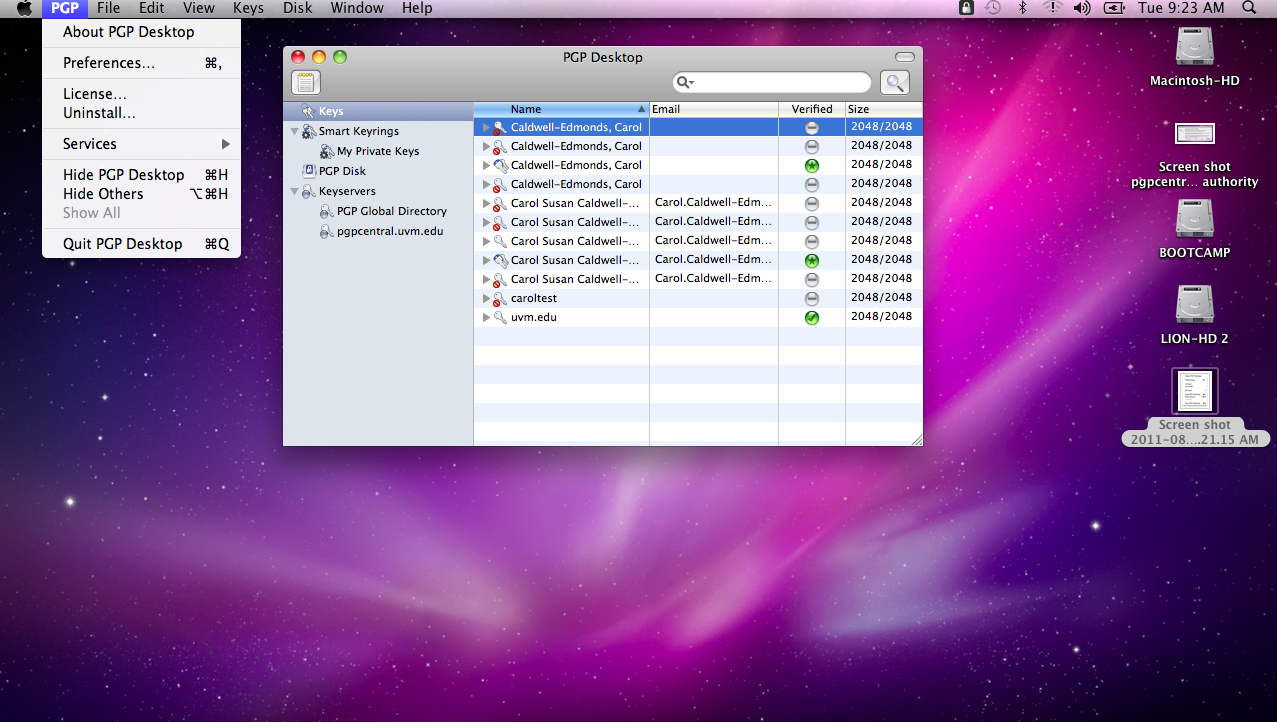The image size is (1277, 722).
Task: Choose Hide Others from the menu
Action: tap(141, 194)
